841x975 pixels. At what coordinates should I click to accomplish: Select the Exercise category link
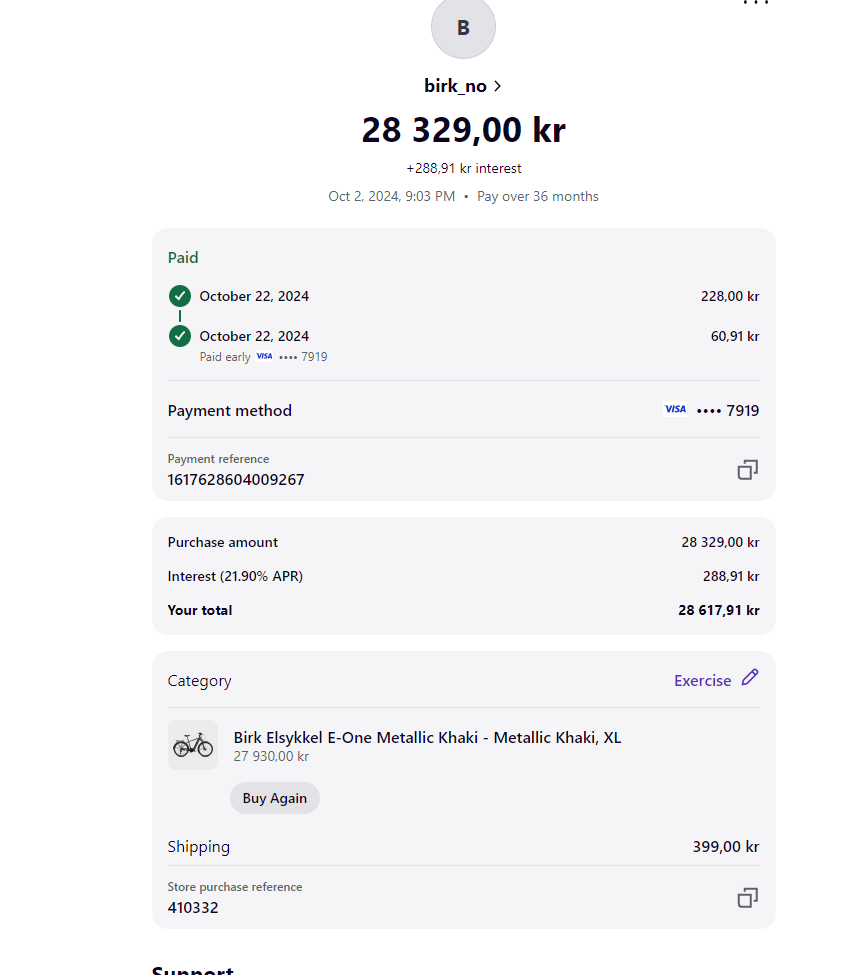[x=702, y=681]
